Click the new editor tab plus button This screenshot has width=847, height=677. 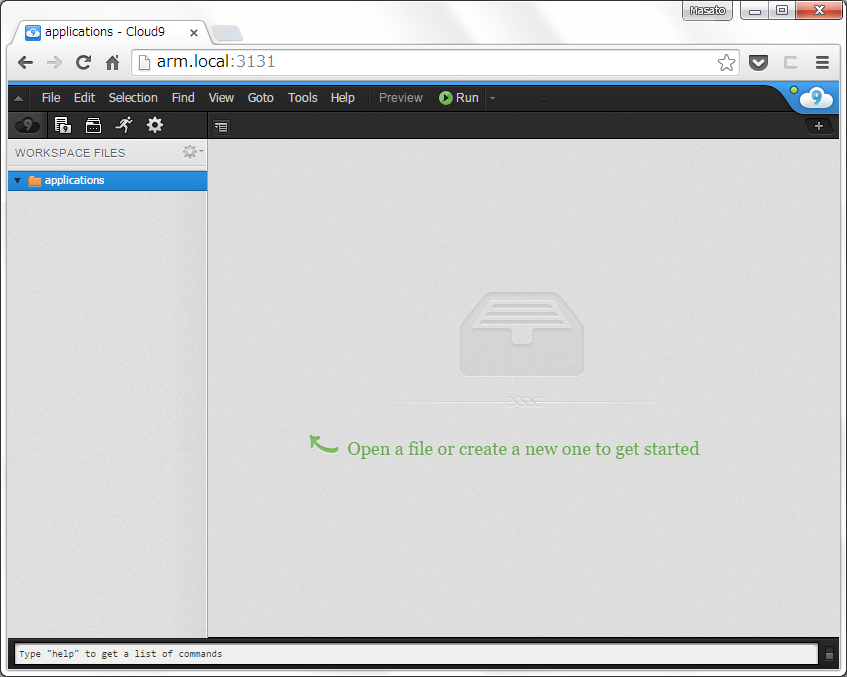[820, 126]
